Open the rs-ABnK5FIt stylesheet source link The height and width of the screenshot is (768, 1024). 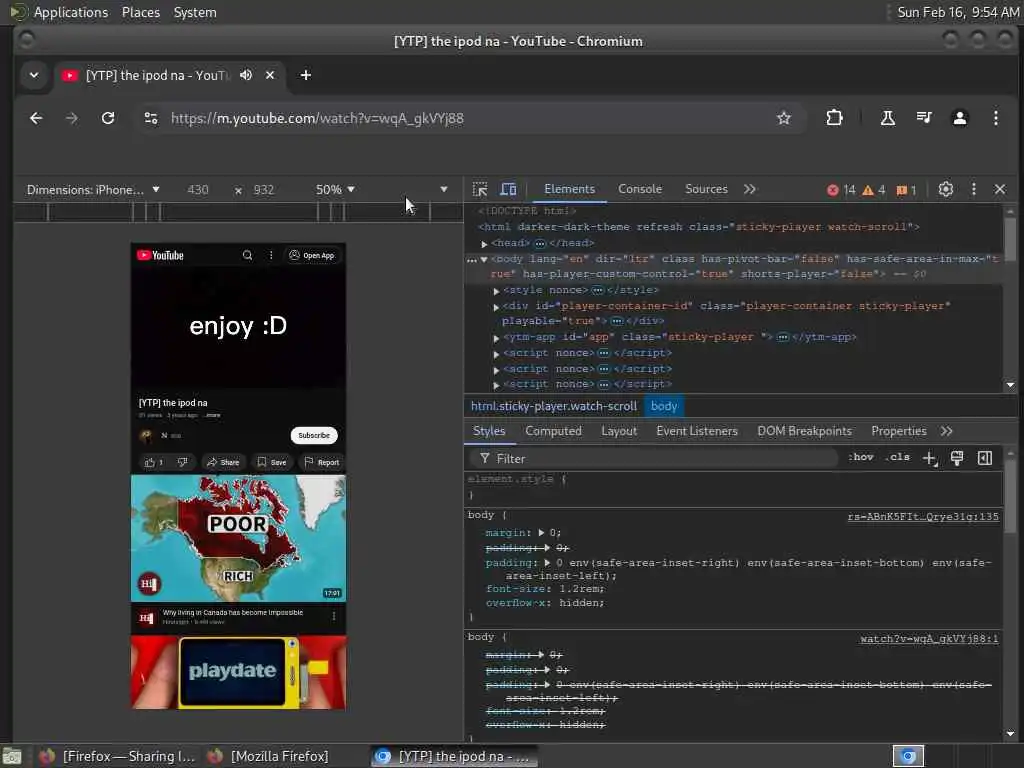coord(923,517)
